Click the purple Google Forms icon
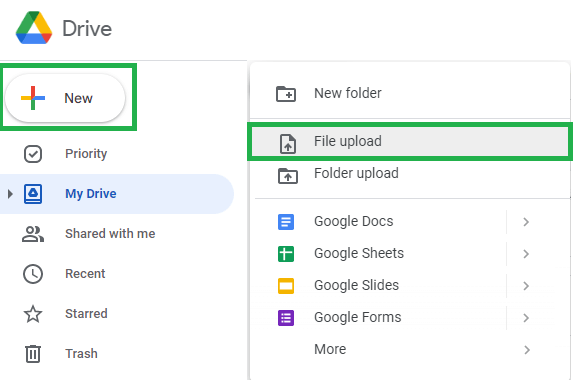This screenshot has width=578, height=380. pyautogui.click(x=286, y=318)
